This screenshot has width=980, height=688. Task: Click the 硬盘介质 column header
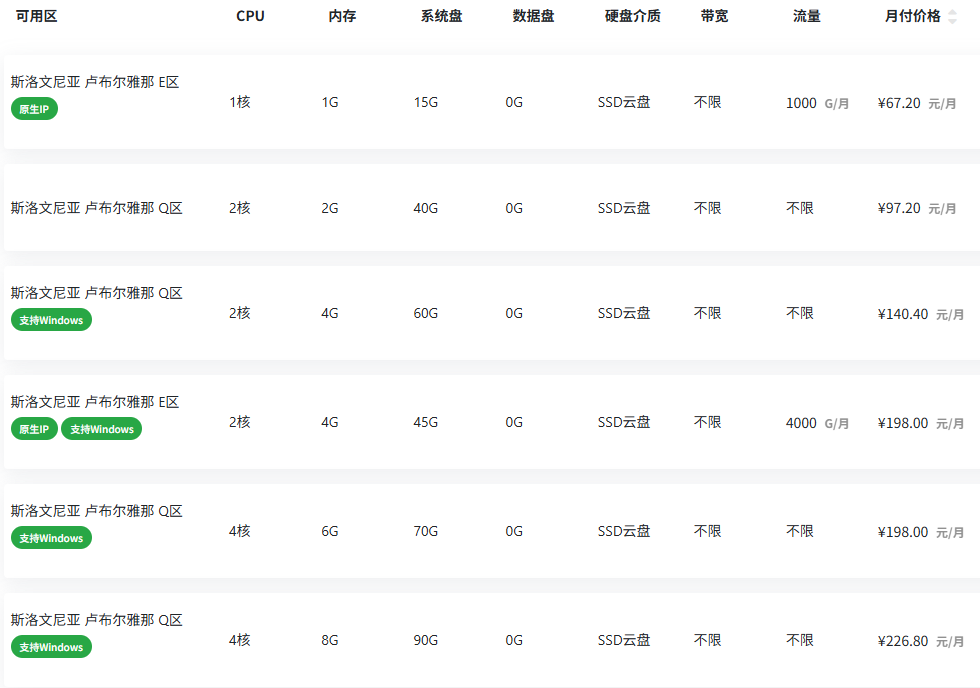tap(632, 16)
